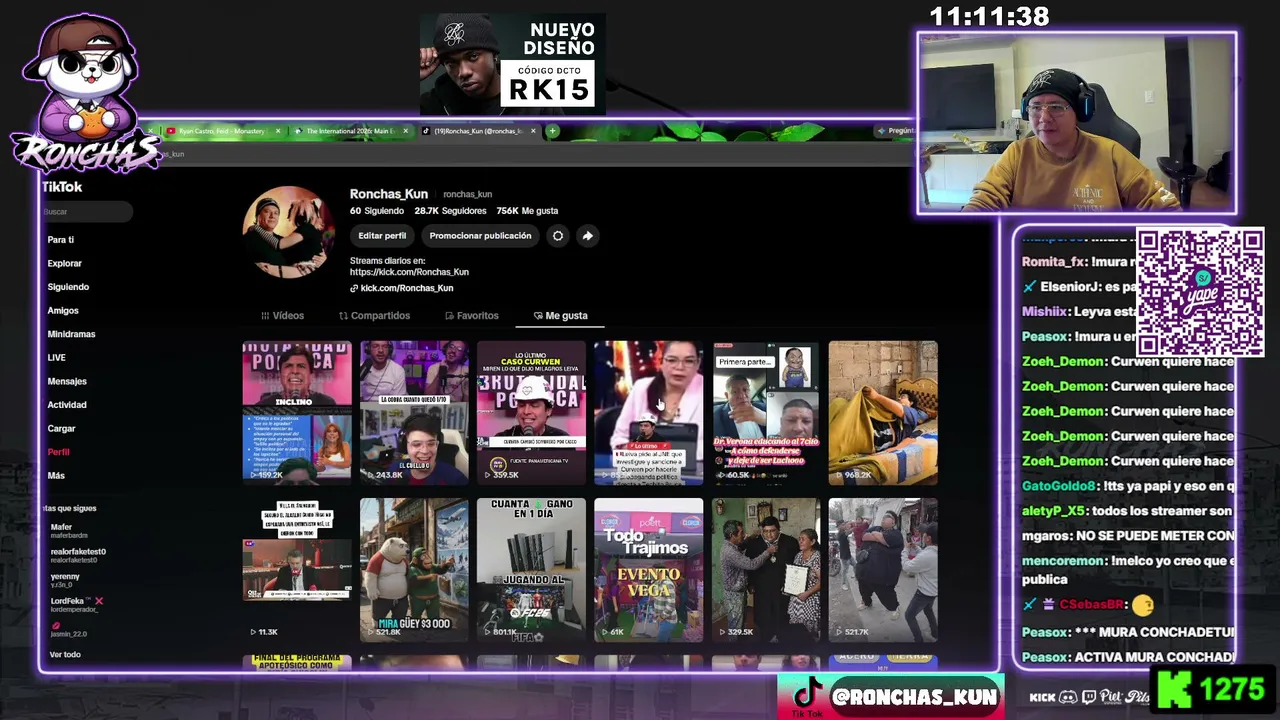Open Mensajes in the TikTok sidebar
This screenshot has width=1280, height=720.
click(67, 381)
